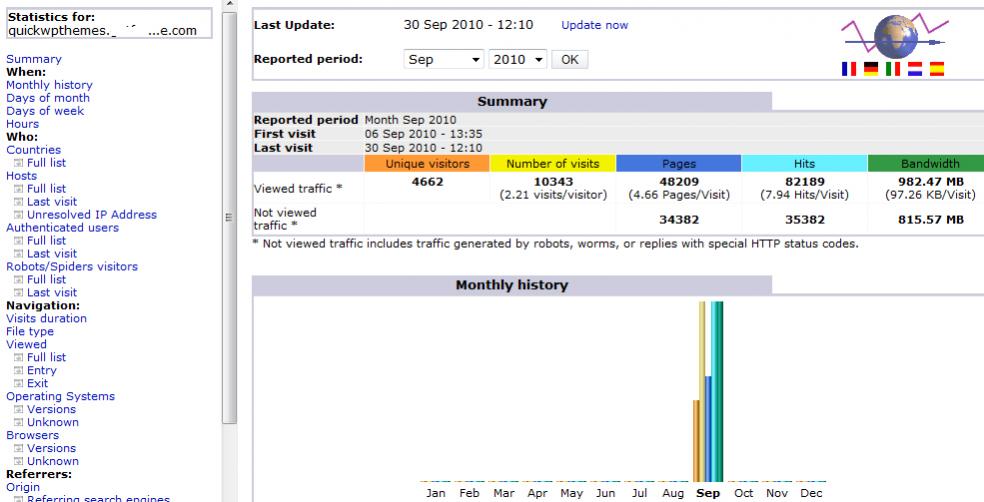Open Robots/Spiders Full list link
984x502 pixels.
(x=46, y=280)
